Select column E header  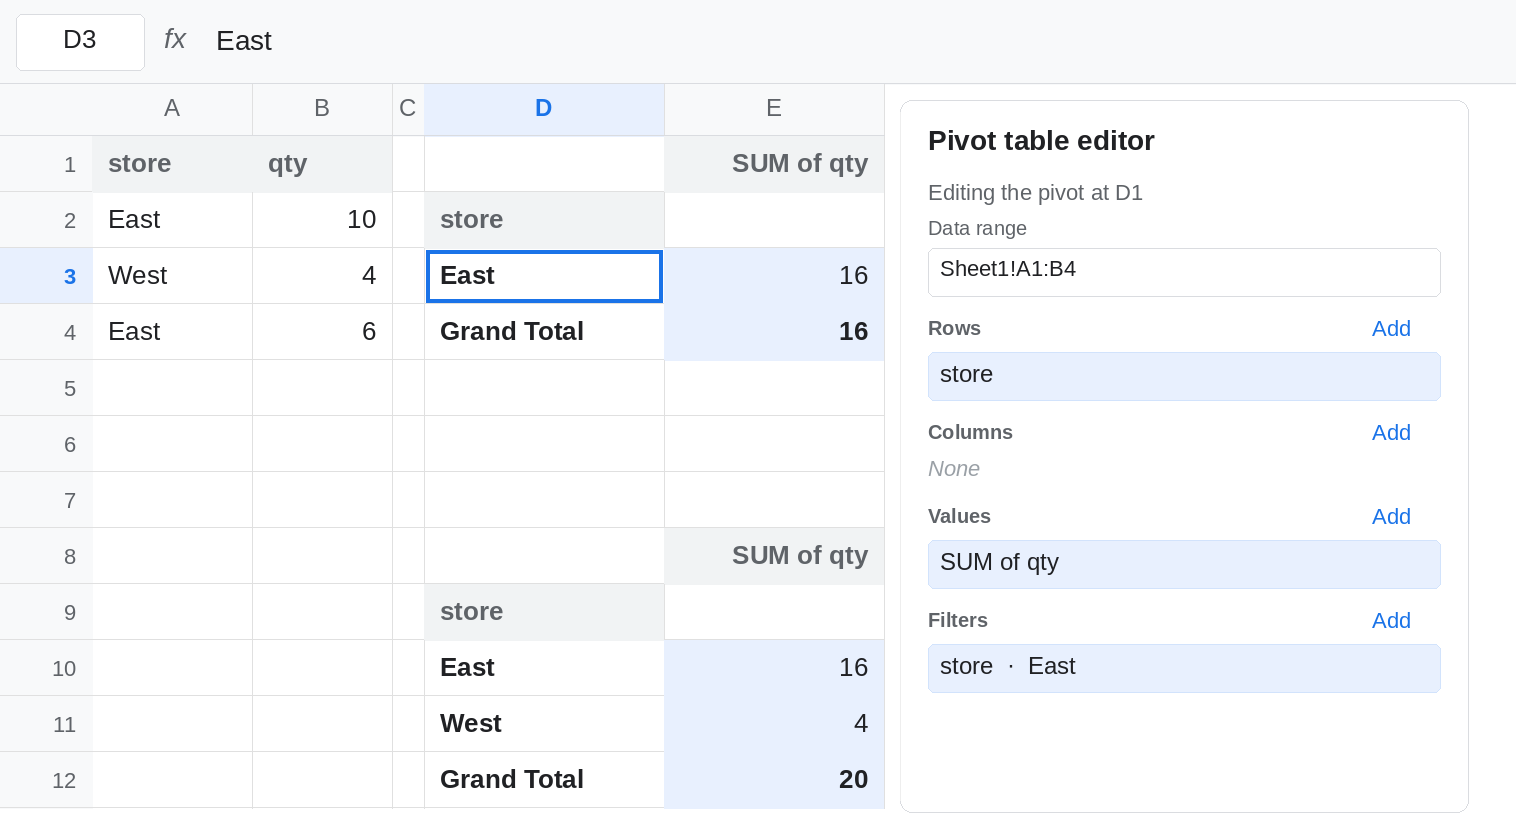coord(774,109)
